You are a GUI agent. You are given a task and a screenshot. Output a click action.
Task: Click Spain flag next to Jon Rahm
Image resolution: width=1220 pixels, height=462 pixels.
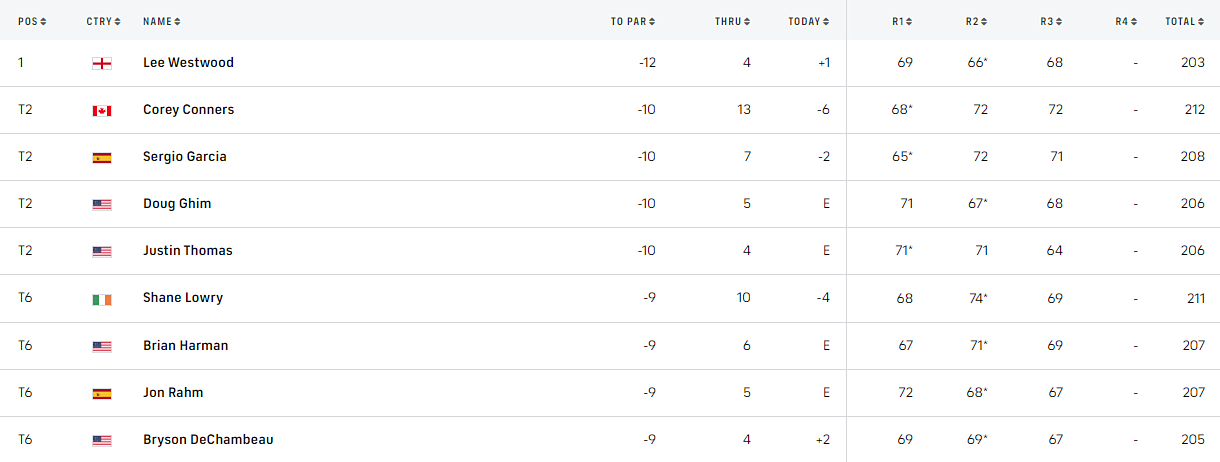[101, 393]
